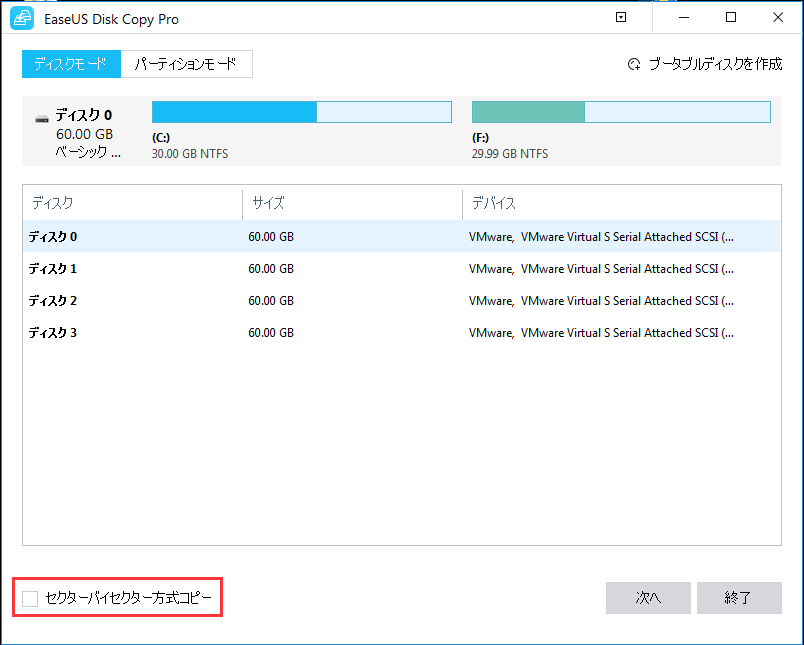Click the ディスク 0 hard drive icon

[x=42, y=118]
